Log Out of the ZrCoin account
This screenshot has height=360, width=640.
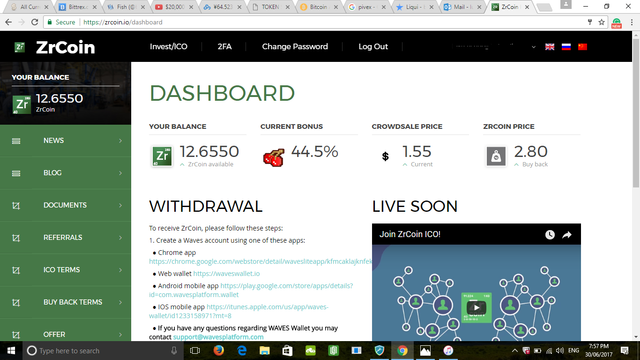373,47
